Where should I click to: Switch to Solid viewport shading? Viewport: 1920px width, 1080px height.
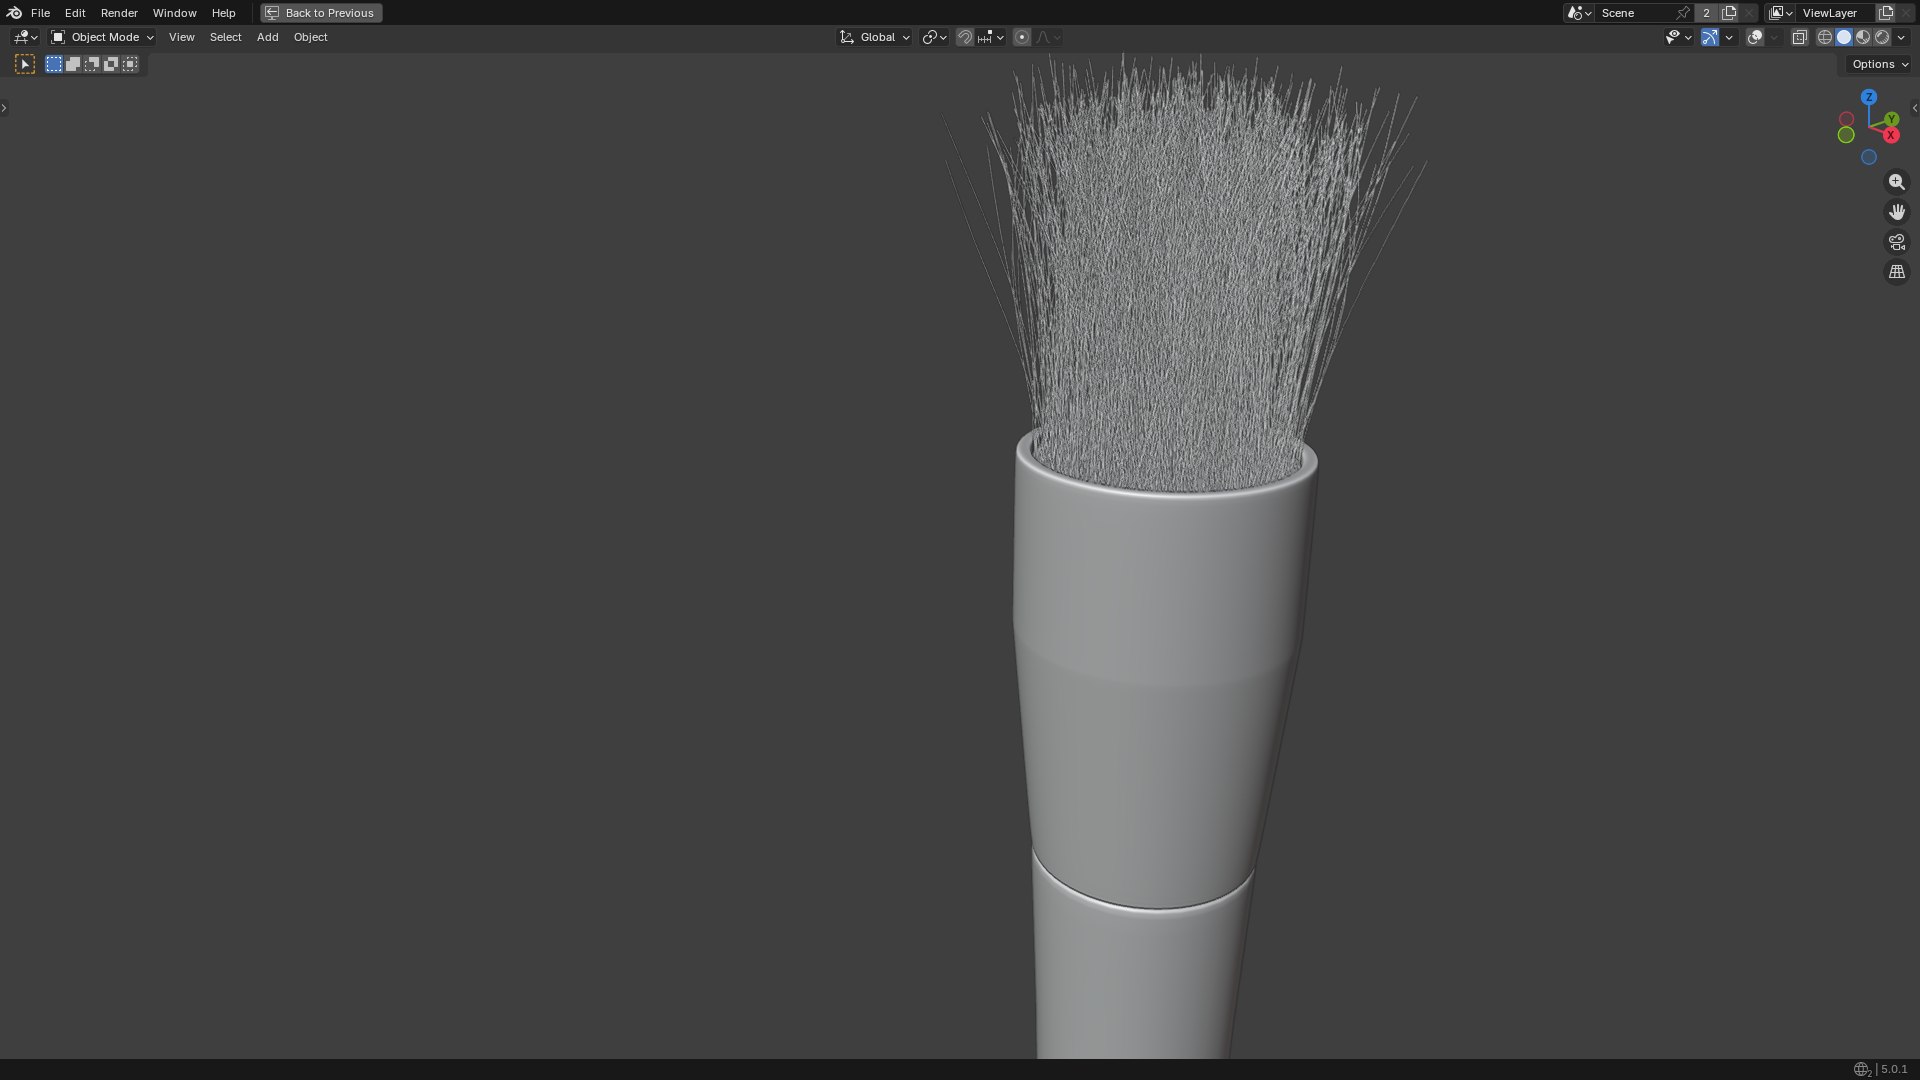click(x=1844, y=37)
